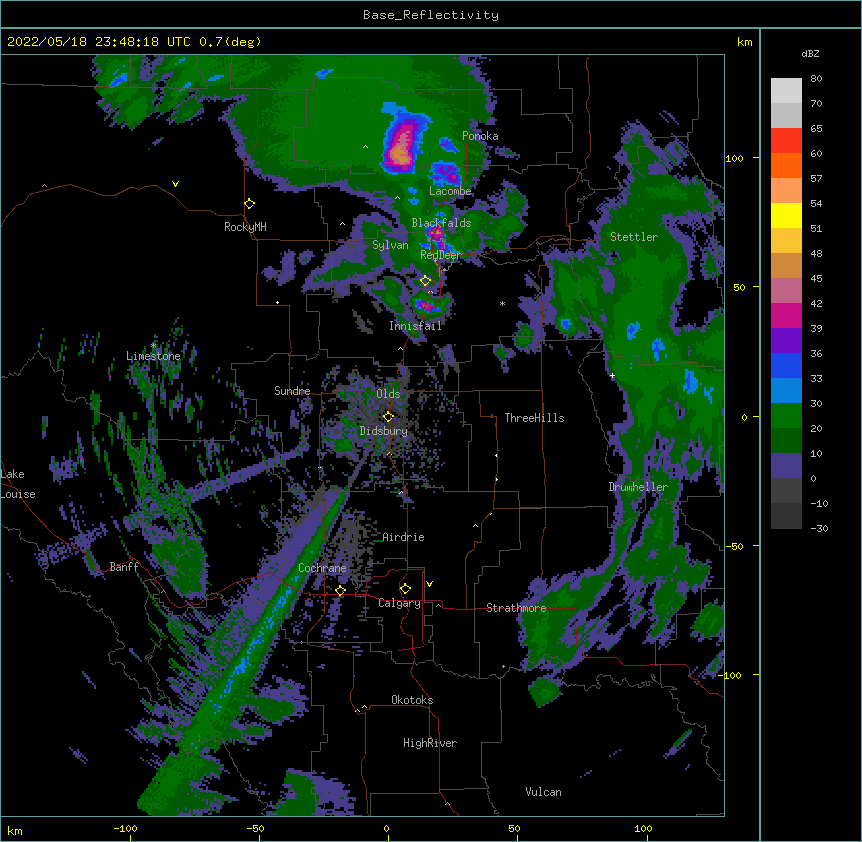Click the Base_Reflectivity title text
Viewport: 862px width, 842px height.
(x=431, y=15)
